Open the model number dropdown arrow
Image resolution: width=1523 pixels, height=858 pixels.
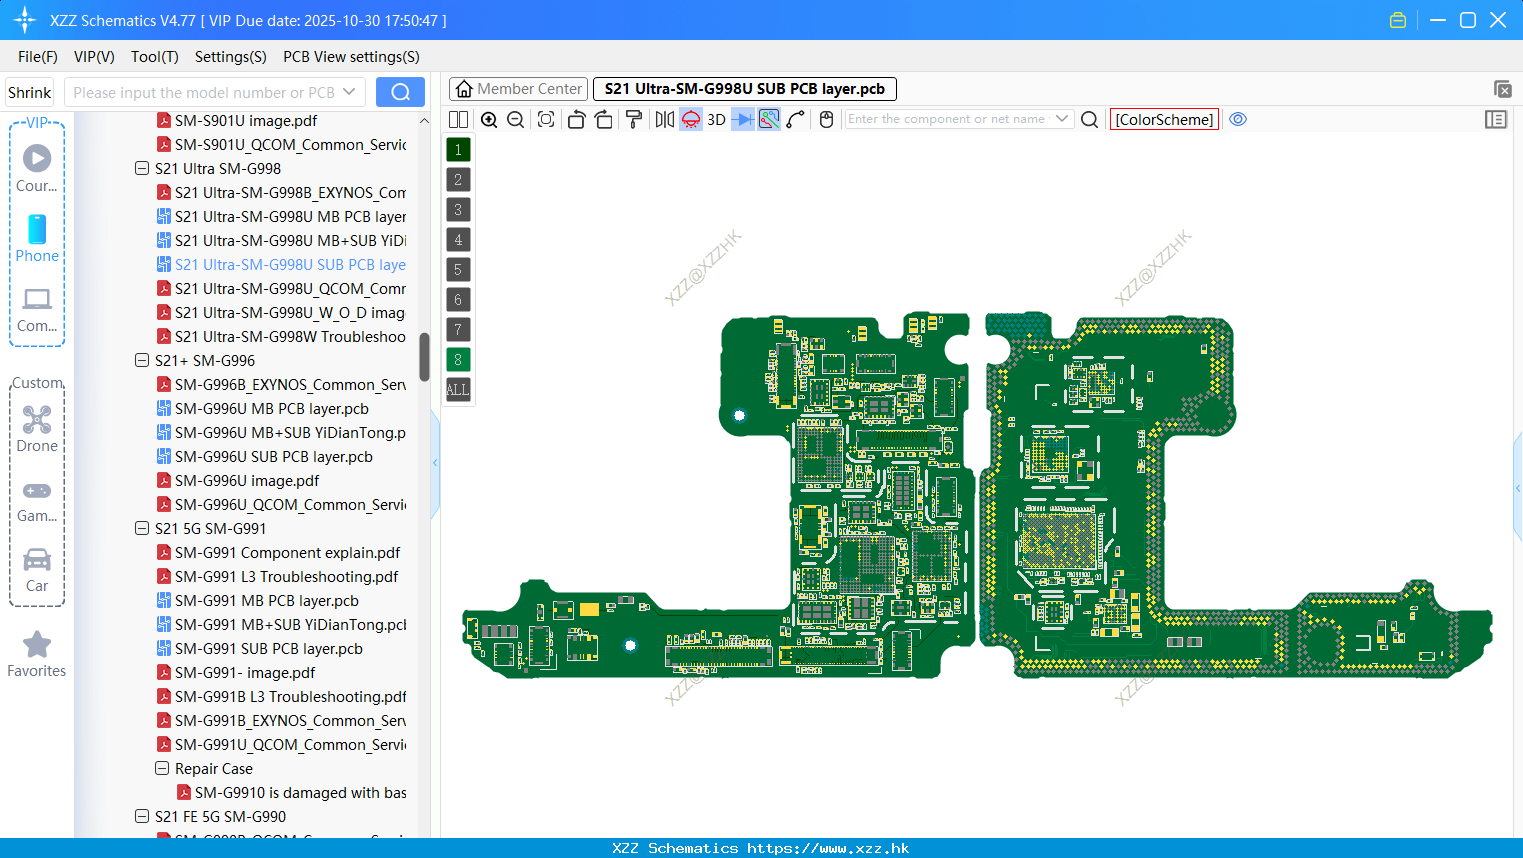pos(349,92)
